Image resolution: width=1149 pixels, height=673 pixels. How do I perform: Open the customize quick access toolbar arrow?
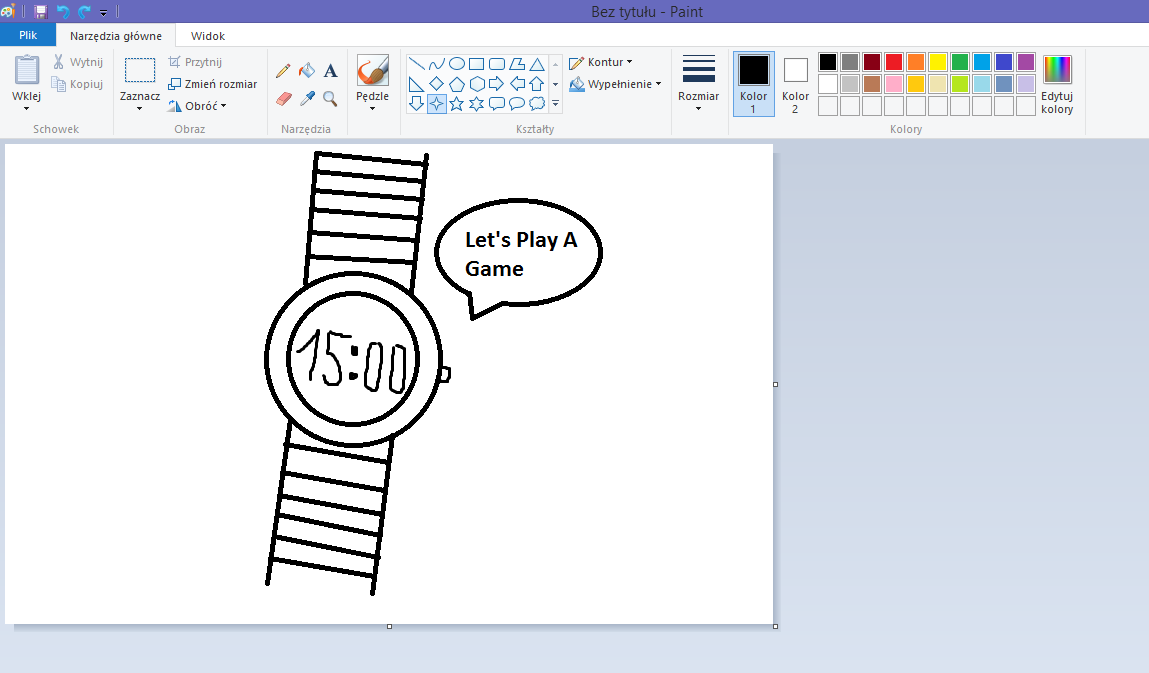click(103, 12)
